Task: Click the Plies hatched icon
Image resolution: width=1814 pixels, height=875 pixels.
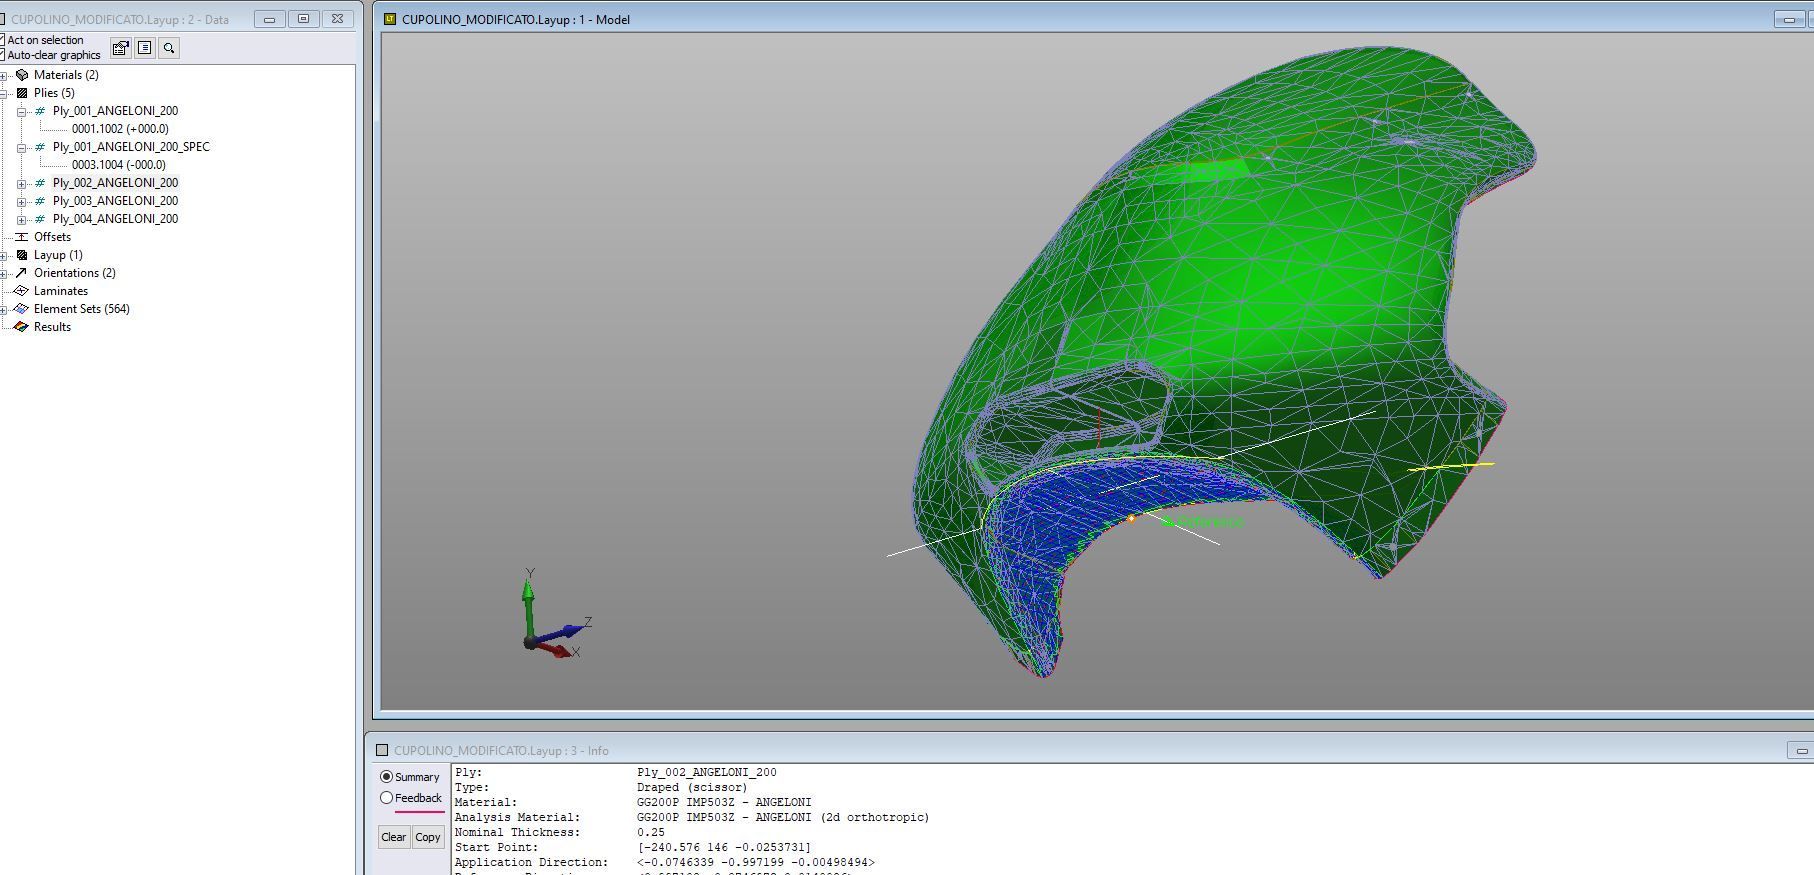Action: tap(22, 93)
